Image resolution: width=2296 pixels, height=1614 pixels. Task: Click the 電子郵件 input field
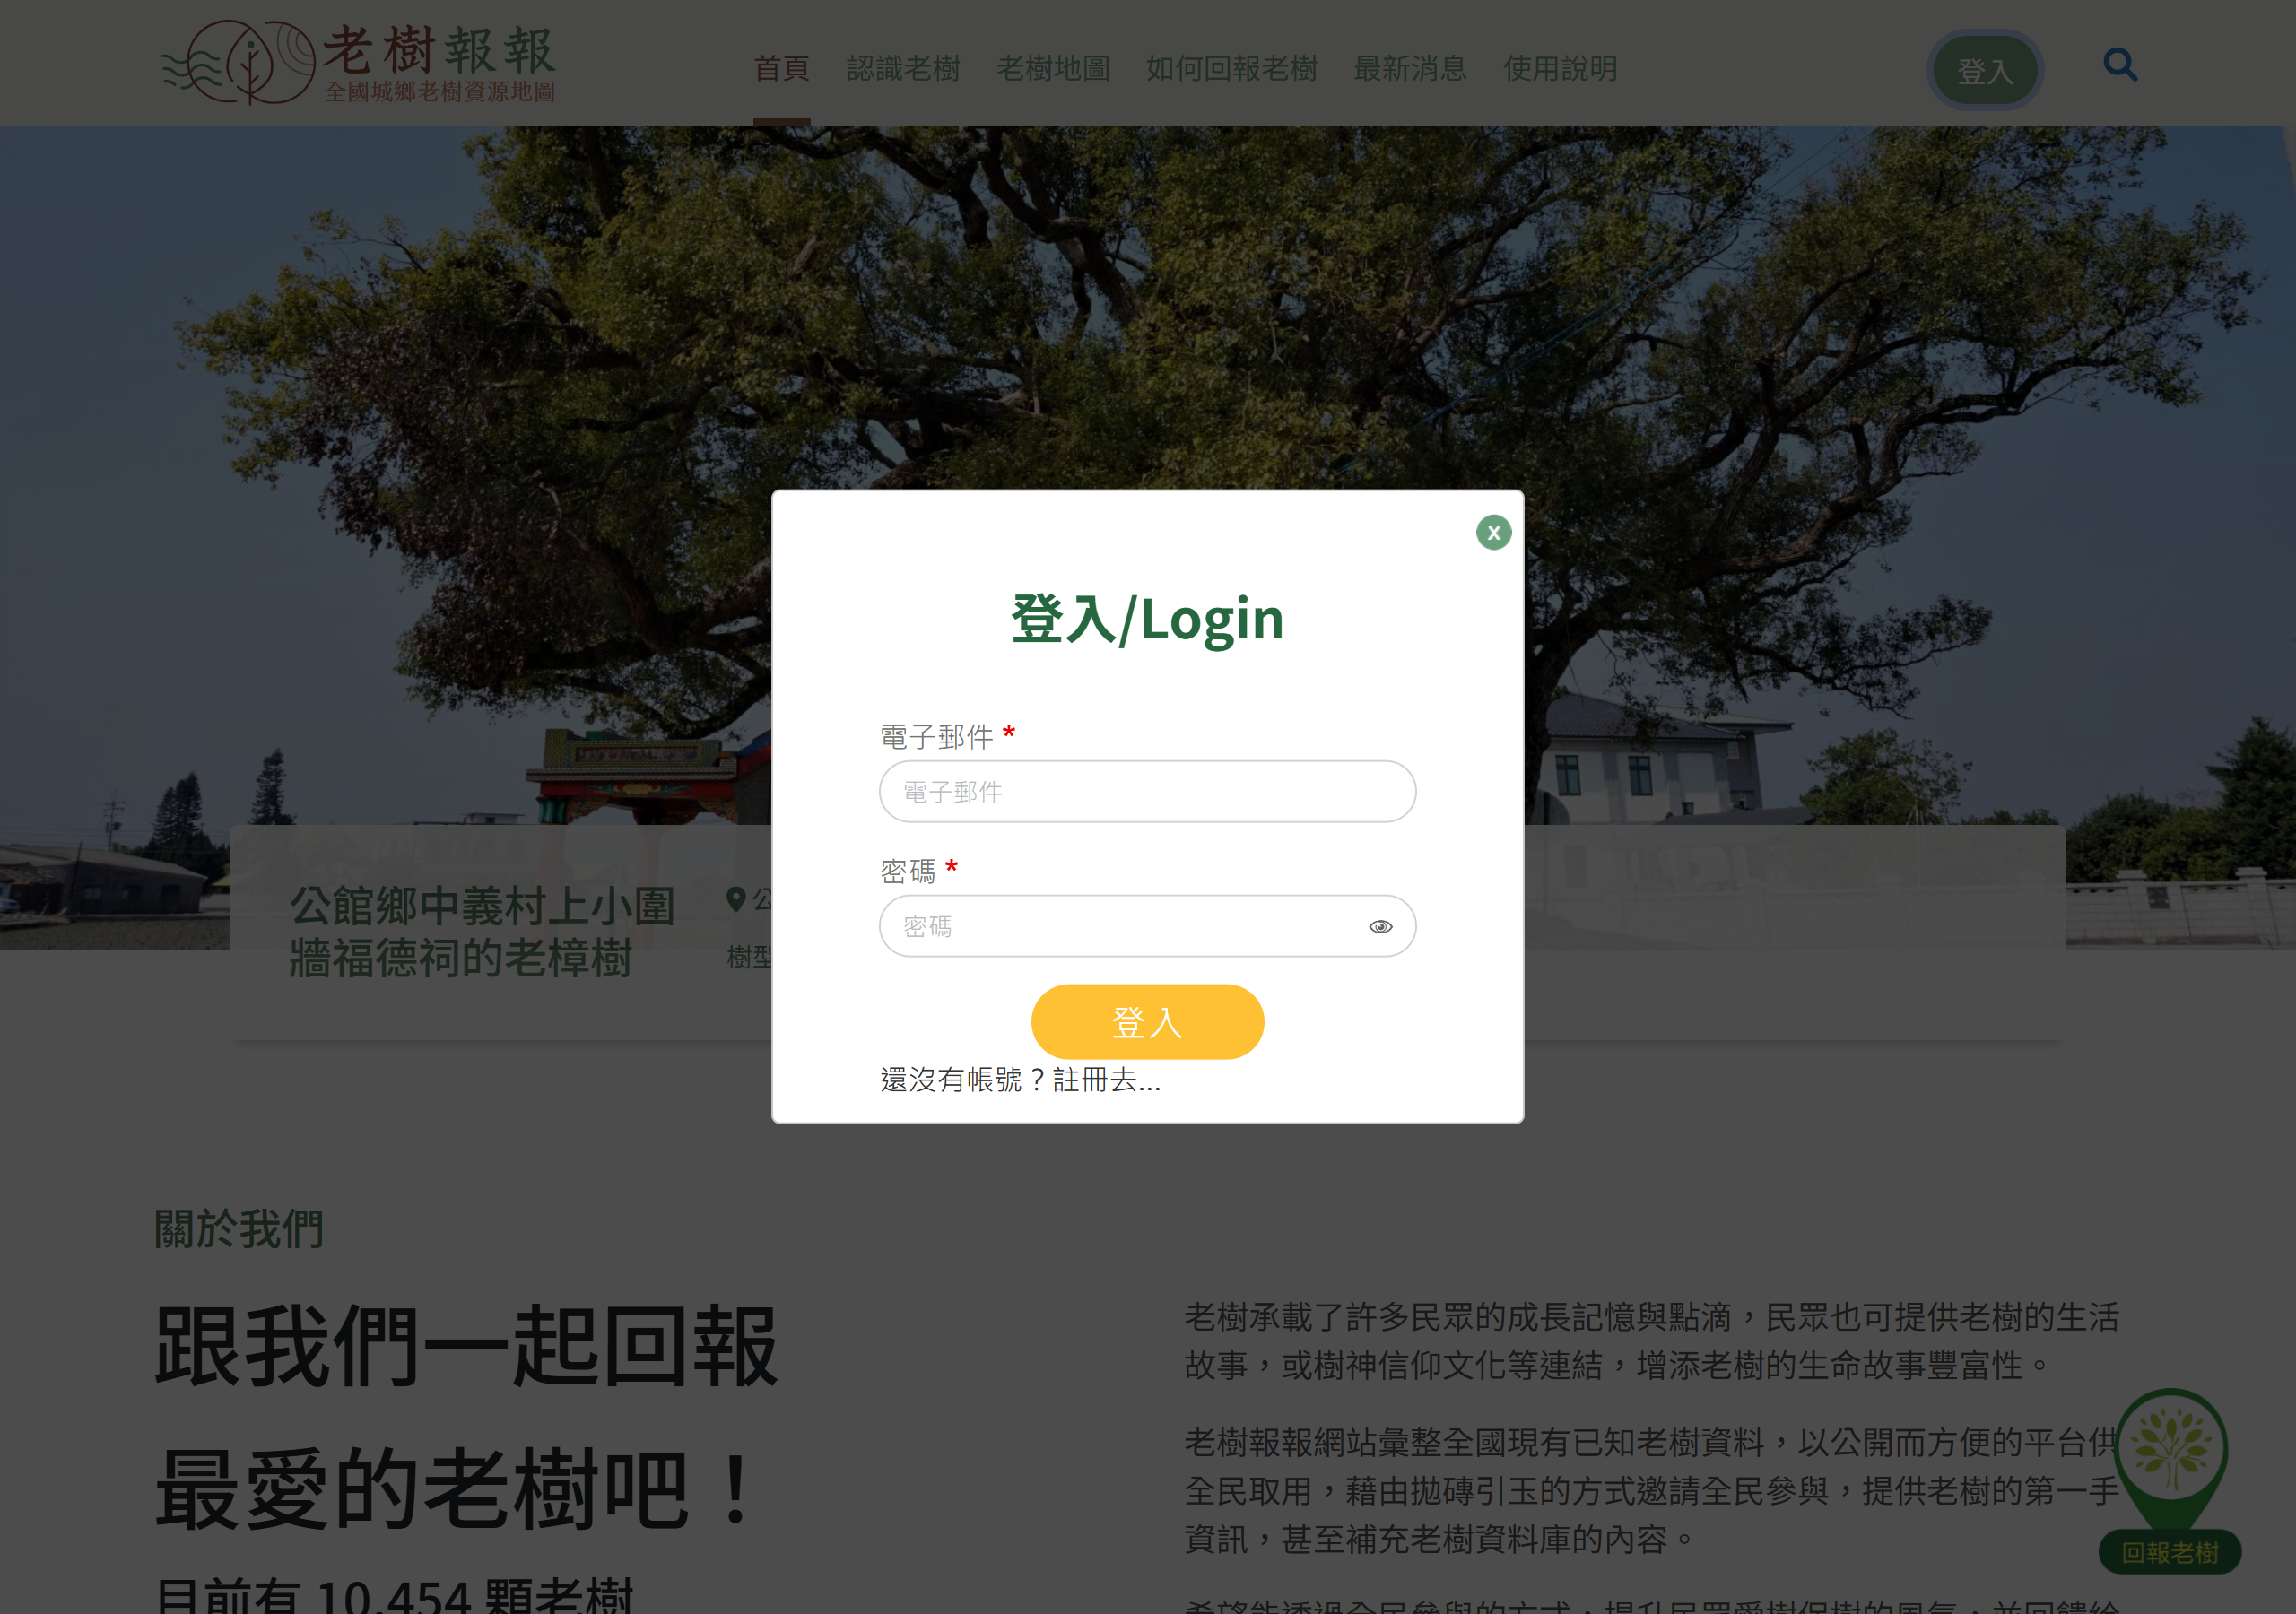click(x=1147, y=791)
